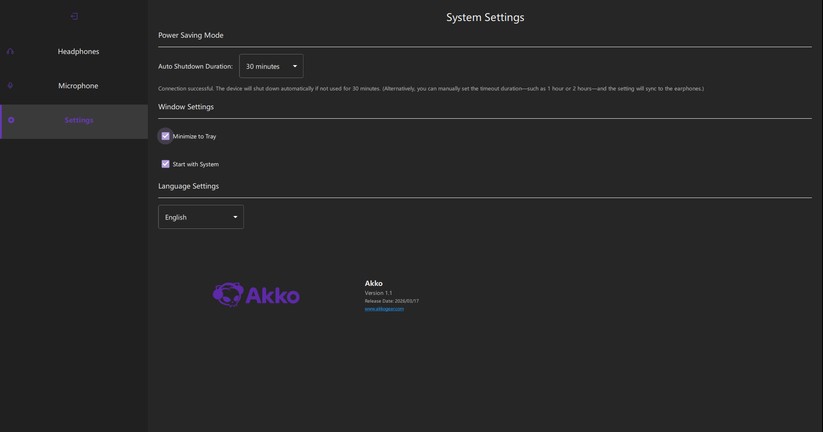Image resolution: width=823 pixels, height=432 pixels.
Task: Click the "System Settings" page title
Action: 485,17
